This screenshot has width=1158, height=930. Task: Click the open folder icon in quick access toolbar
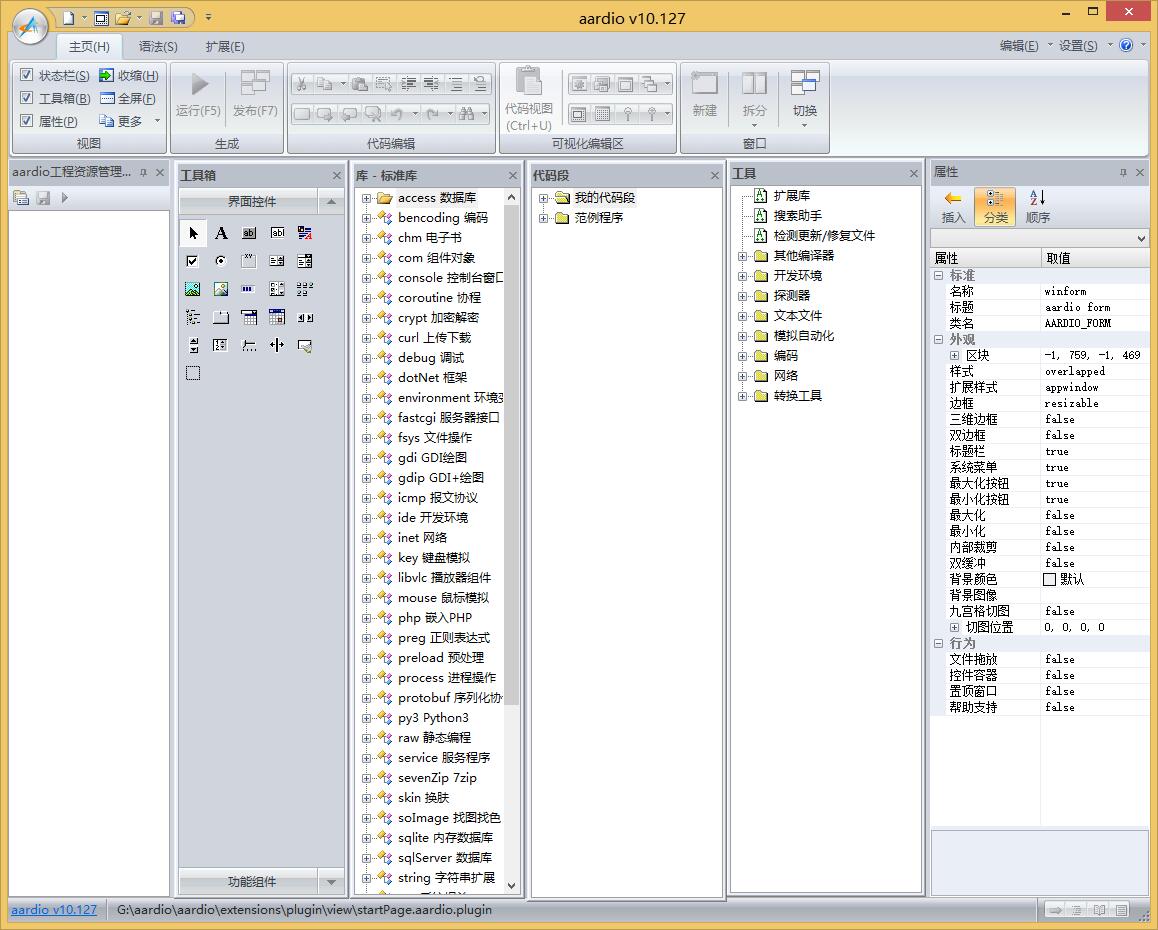[123, 17]
